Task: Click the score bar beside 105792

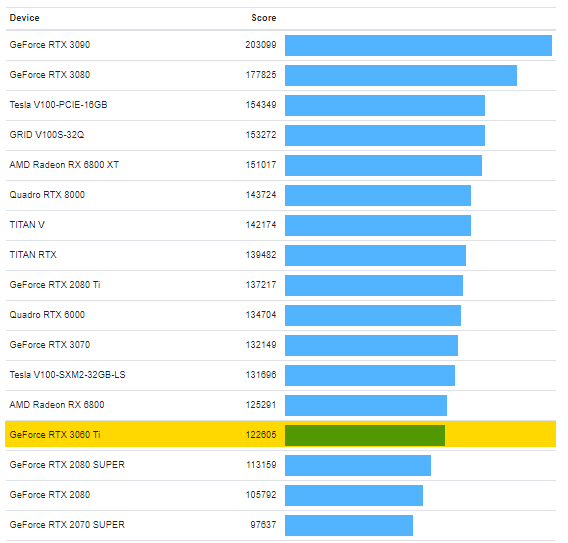Action: [354, 496]
